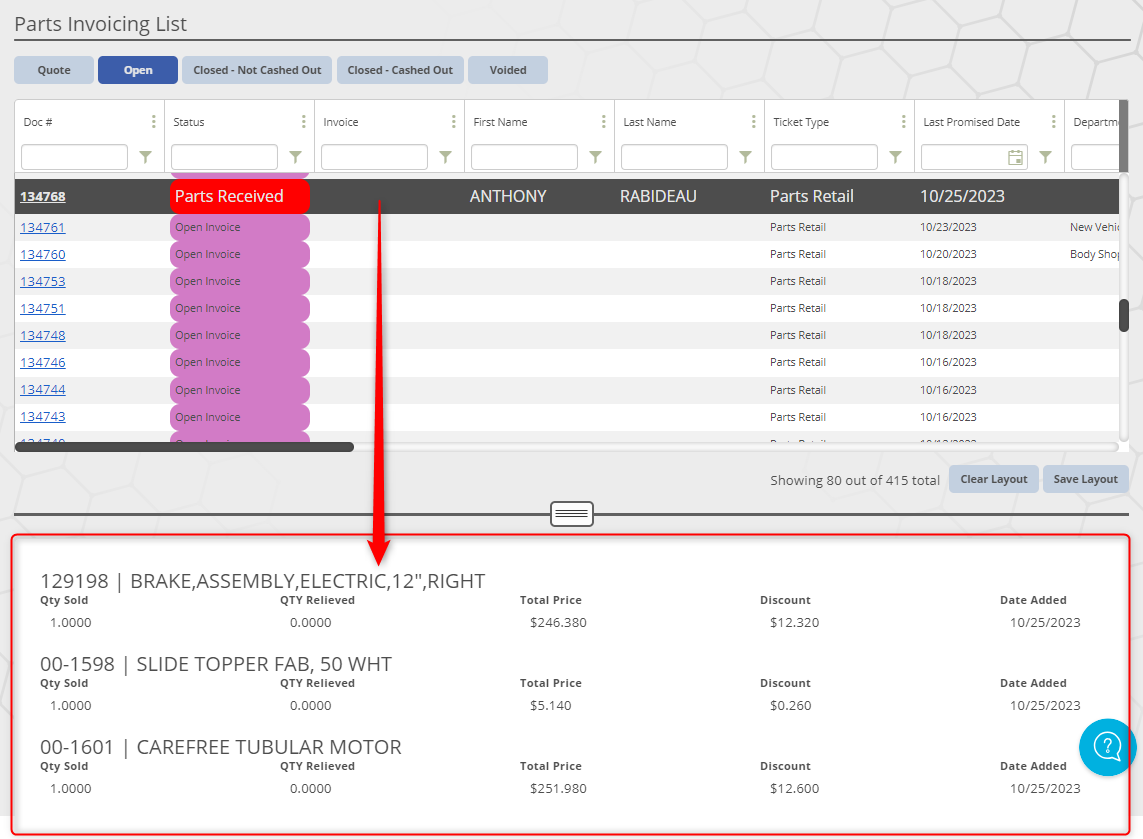Open the Doc # column options menu
Screen dimensions: 1143x839
coord(153,122)
